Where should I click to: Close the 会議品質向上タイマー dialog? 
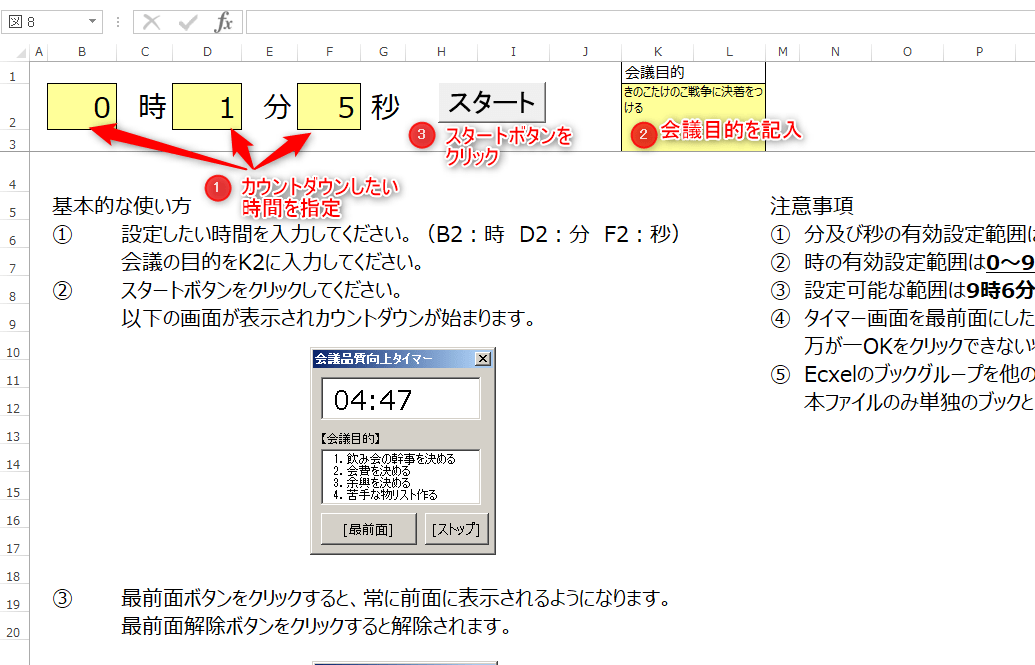[x=485, y=357]
